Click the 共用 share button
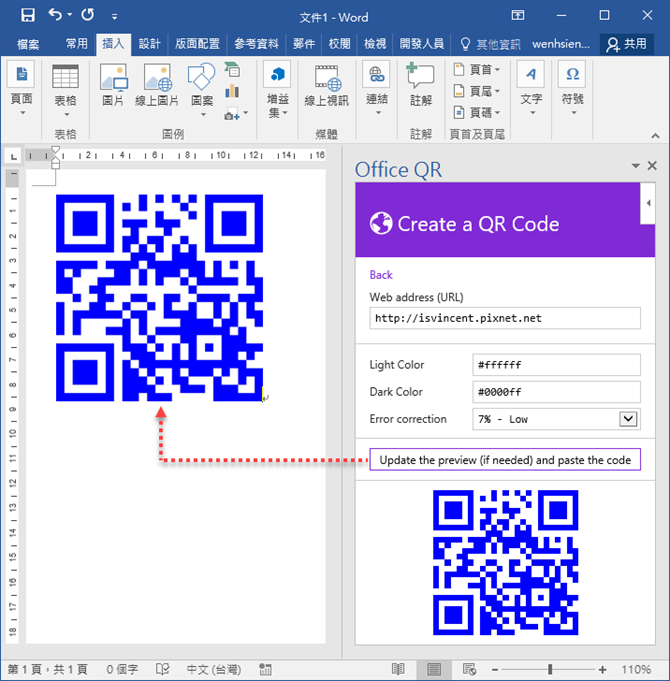 click(x=627, y=44)
